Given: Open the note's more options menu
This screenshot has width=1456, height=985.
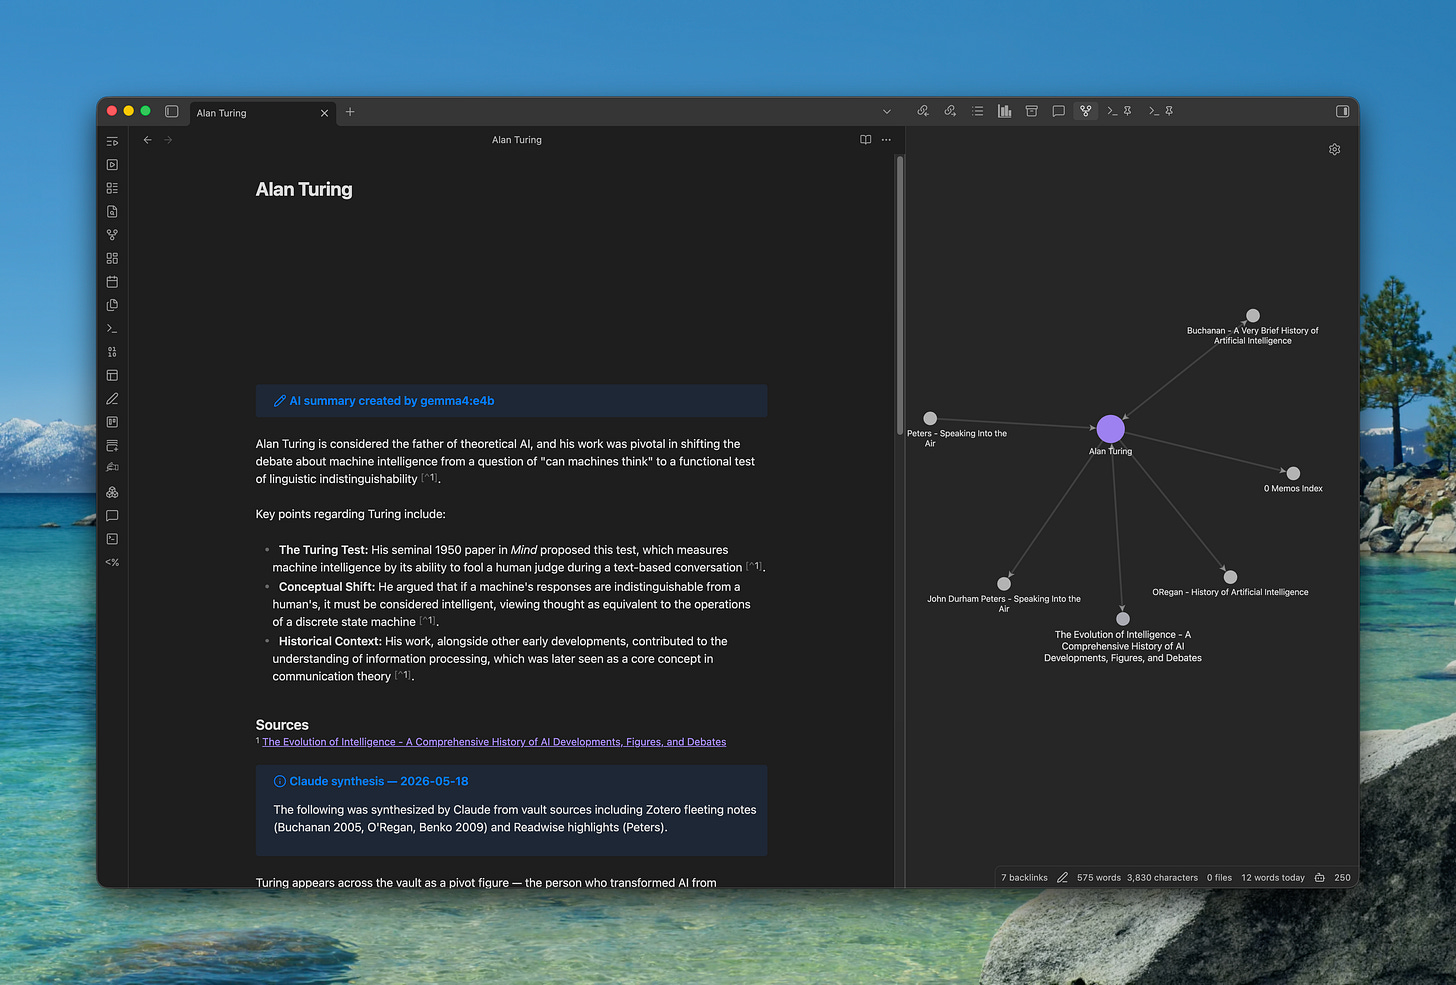Looking at the screenshot, I should 886,140.
